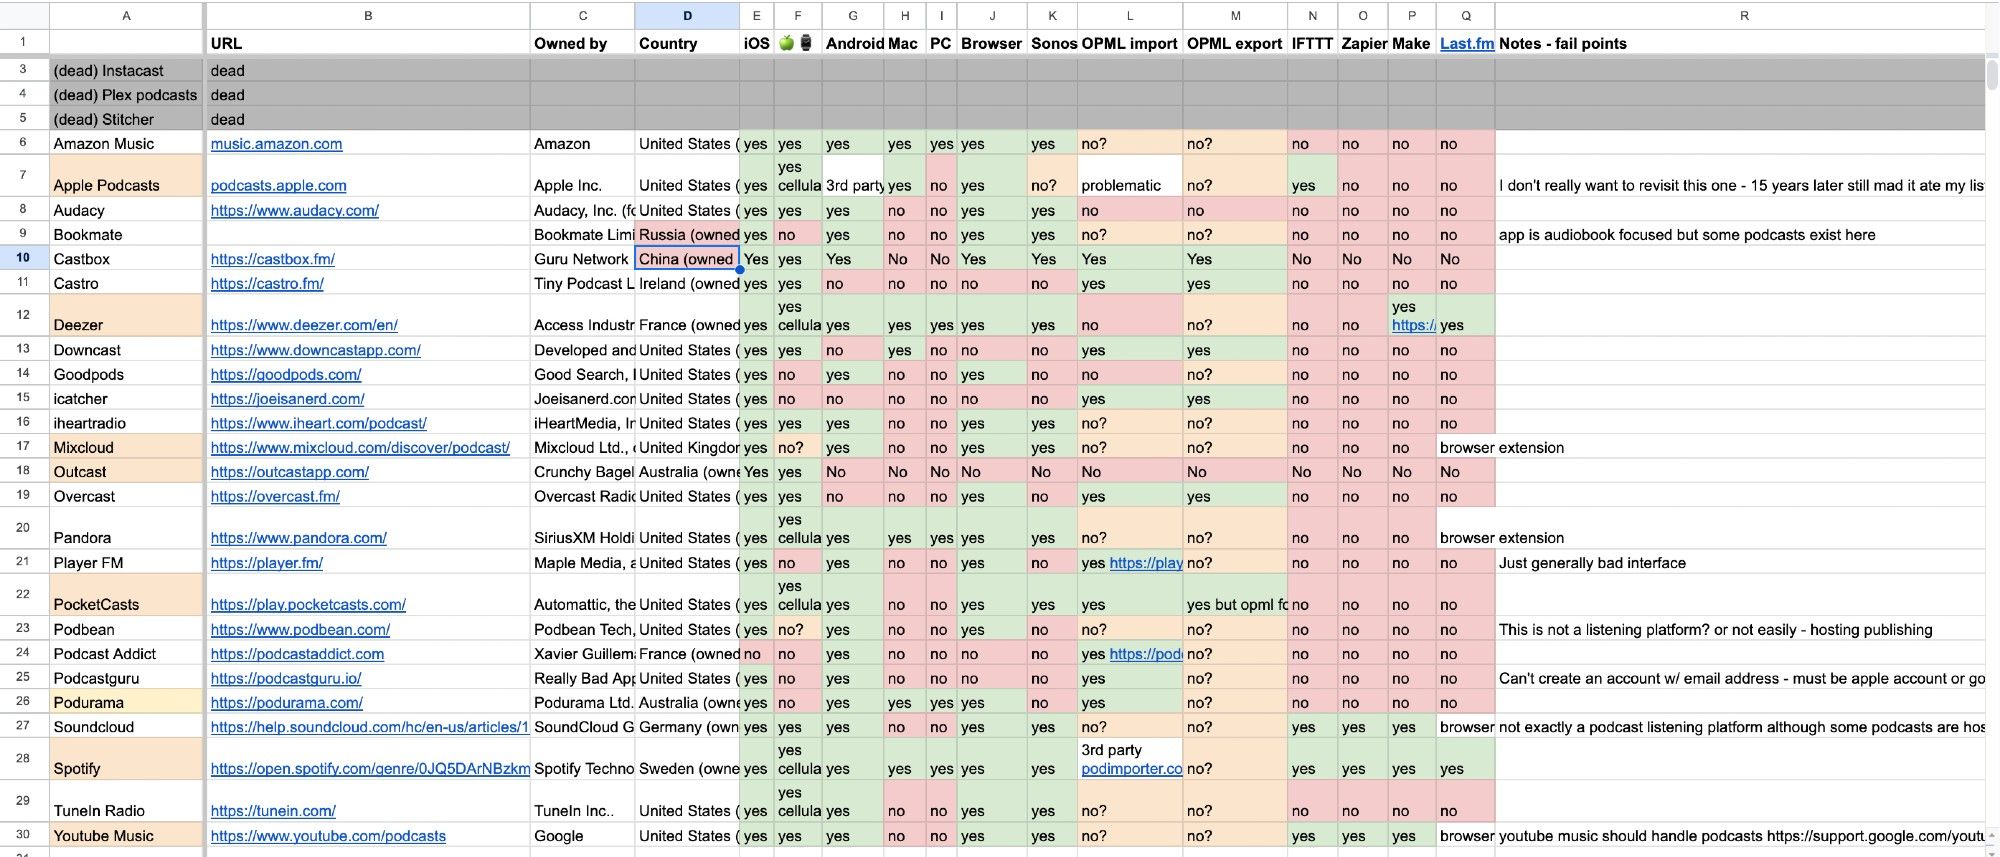Click the vertical scrollbar thumb on the right
This screenshot has height=857, width=2000.
point(1992,75)
